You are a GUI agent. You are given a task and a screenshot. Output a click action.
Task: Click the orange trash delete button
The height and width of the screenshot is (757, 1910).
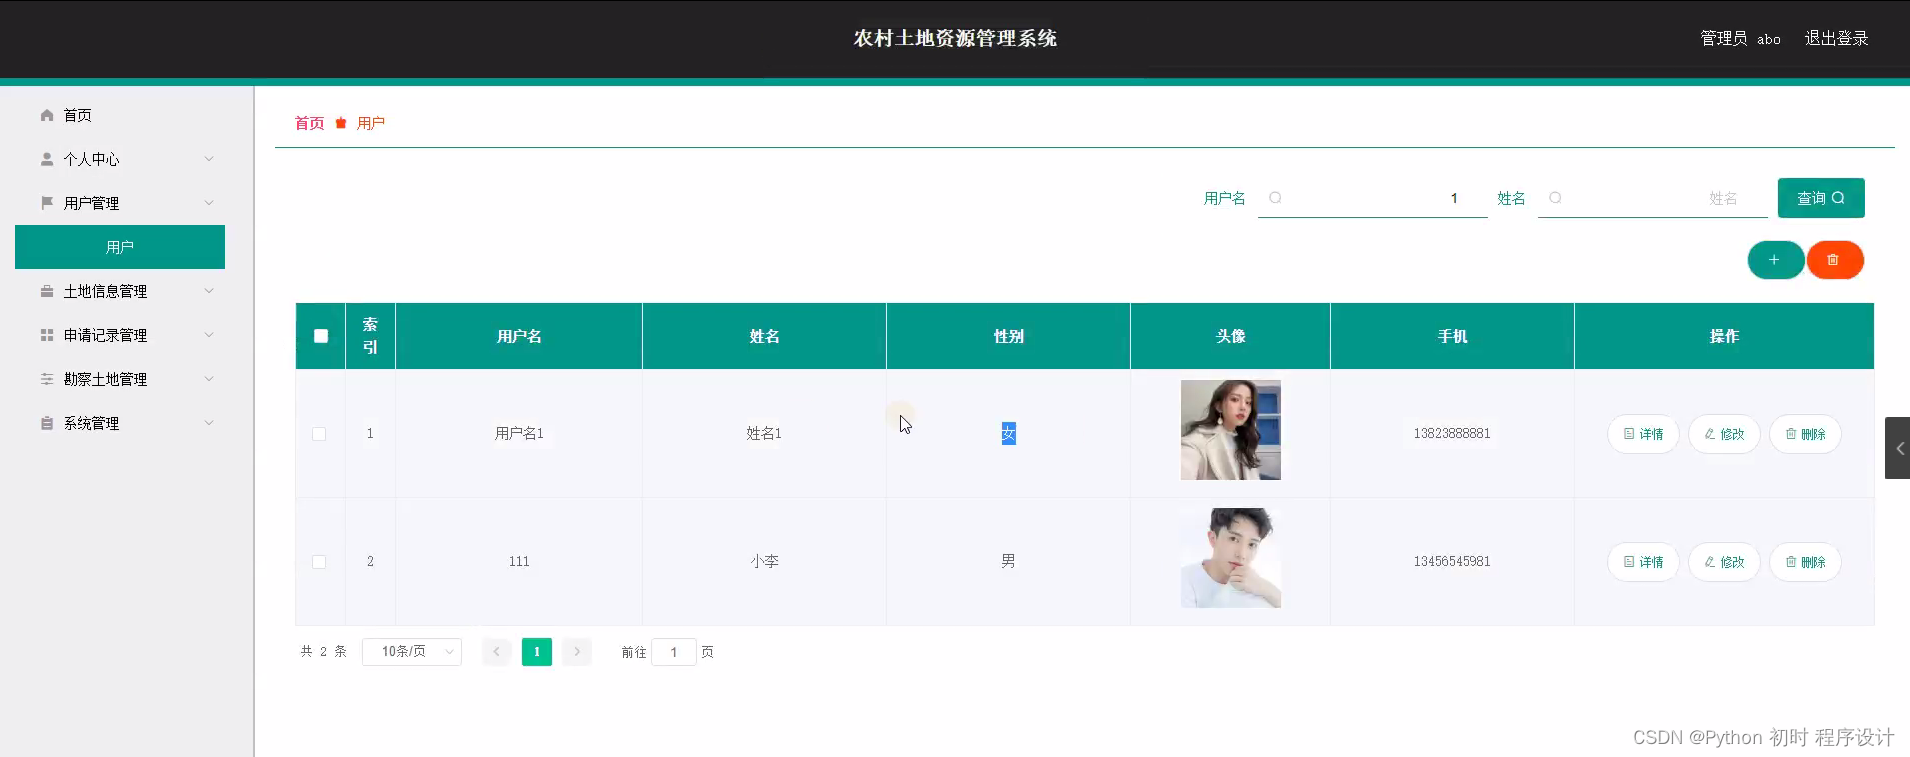coord(1834,260)
